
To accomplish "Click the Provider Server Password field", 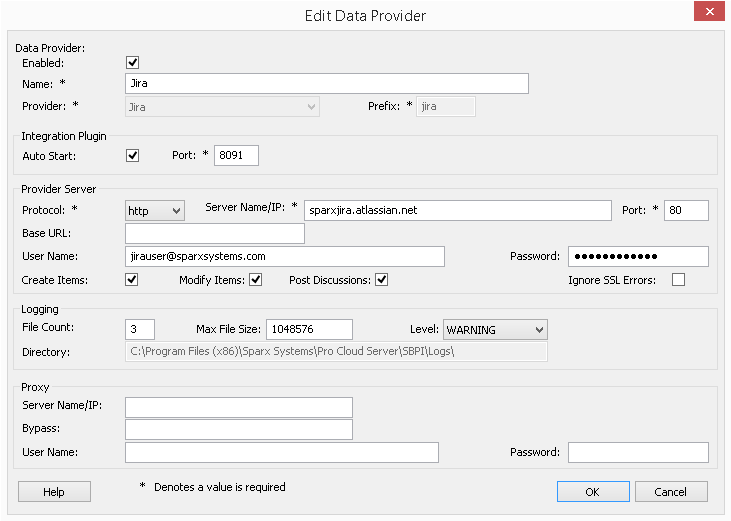I will click(638, 257).
